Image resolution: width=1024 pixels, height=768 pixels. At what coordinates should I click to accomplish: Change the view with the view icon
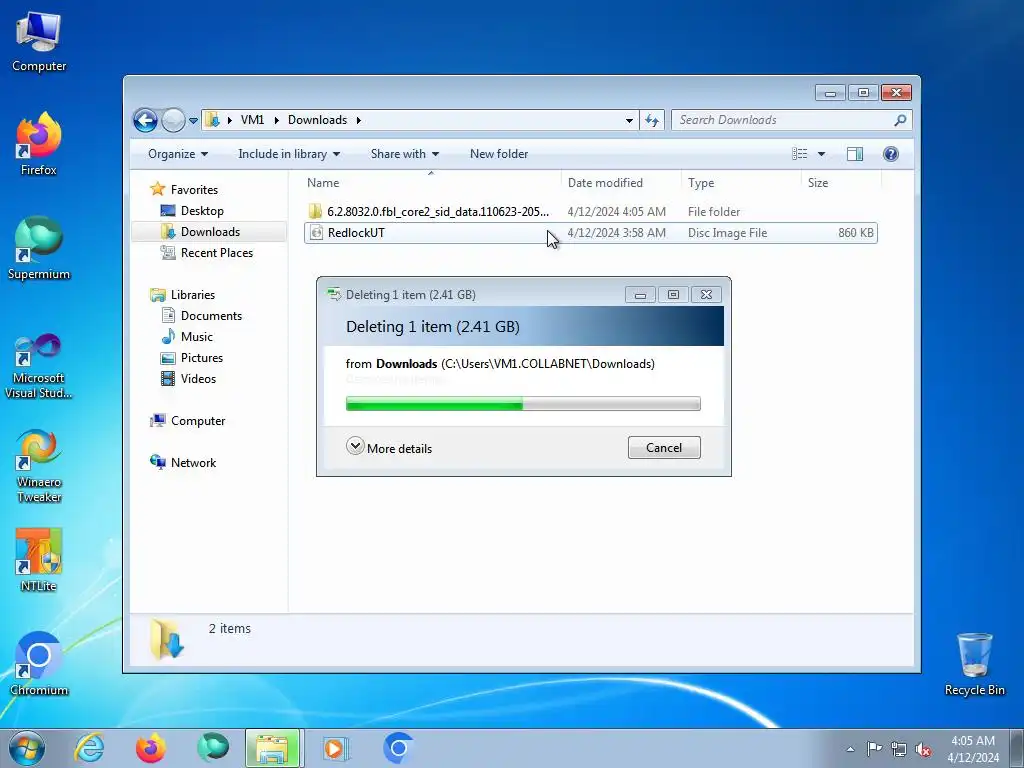(x=799, y=154)
